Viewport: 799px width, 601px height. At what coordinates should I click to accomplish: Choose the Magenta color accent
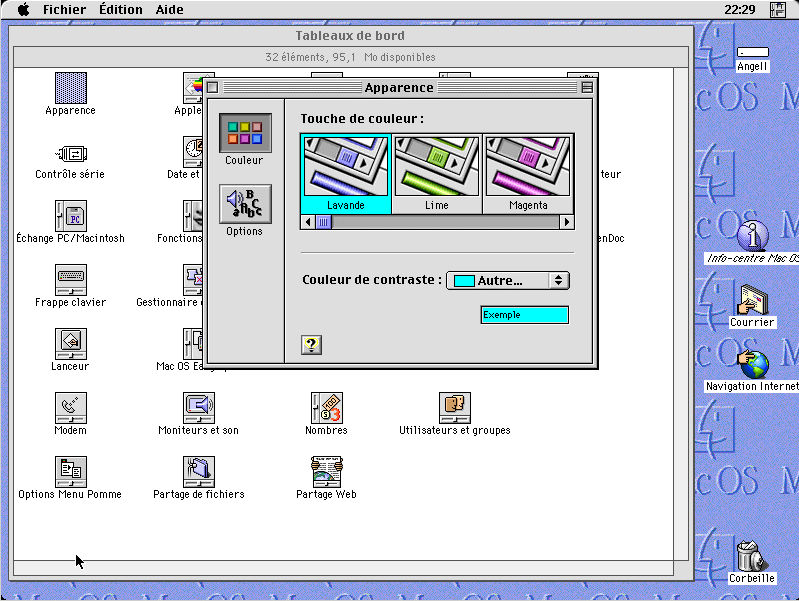pyautogui.click(x=528, y=174)
